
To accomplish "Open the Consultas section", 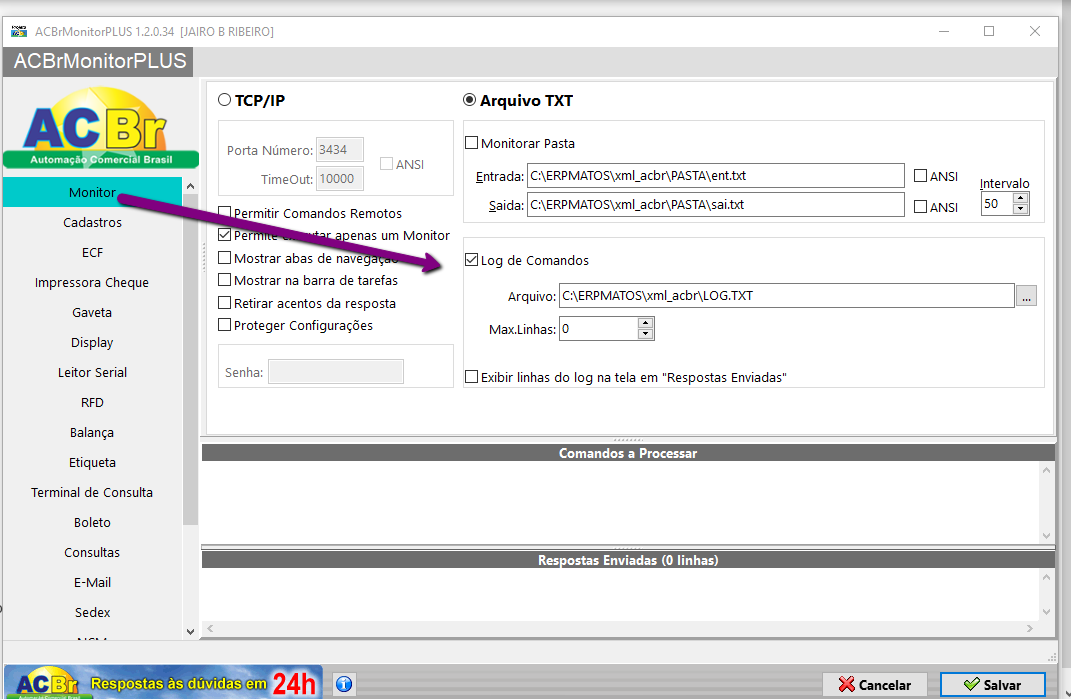I will [92, 553].
